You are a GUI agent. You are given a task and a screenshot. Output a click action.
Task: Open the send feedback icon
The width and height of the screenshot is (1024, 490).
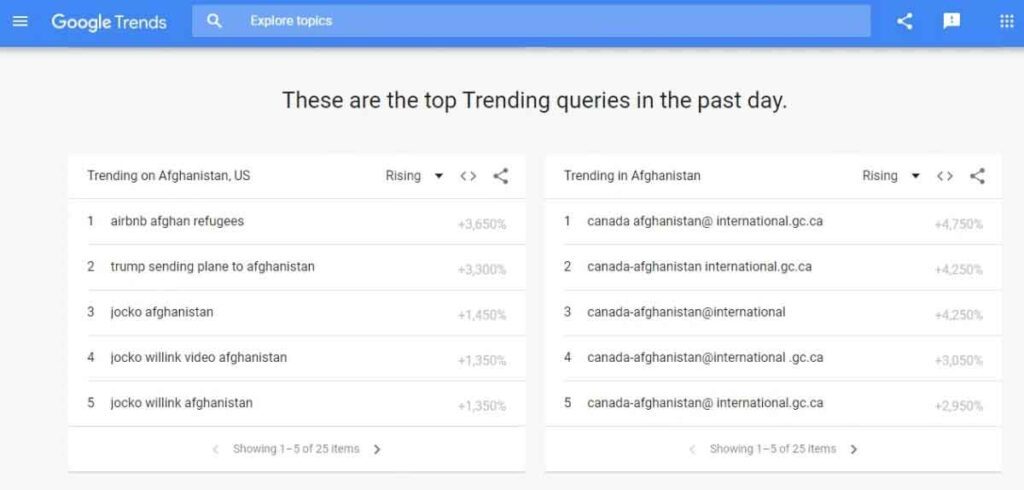(952, 21)
